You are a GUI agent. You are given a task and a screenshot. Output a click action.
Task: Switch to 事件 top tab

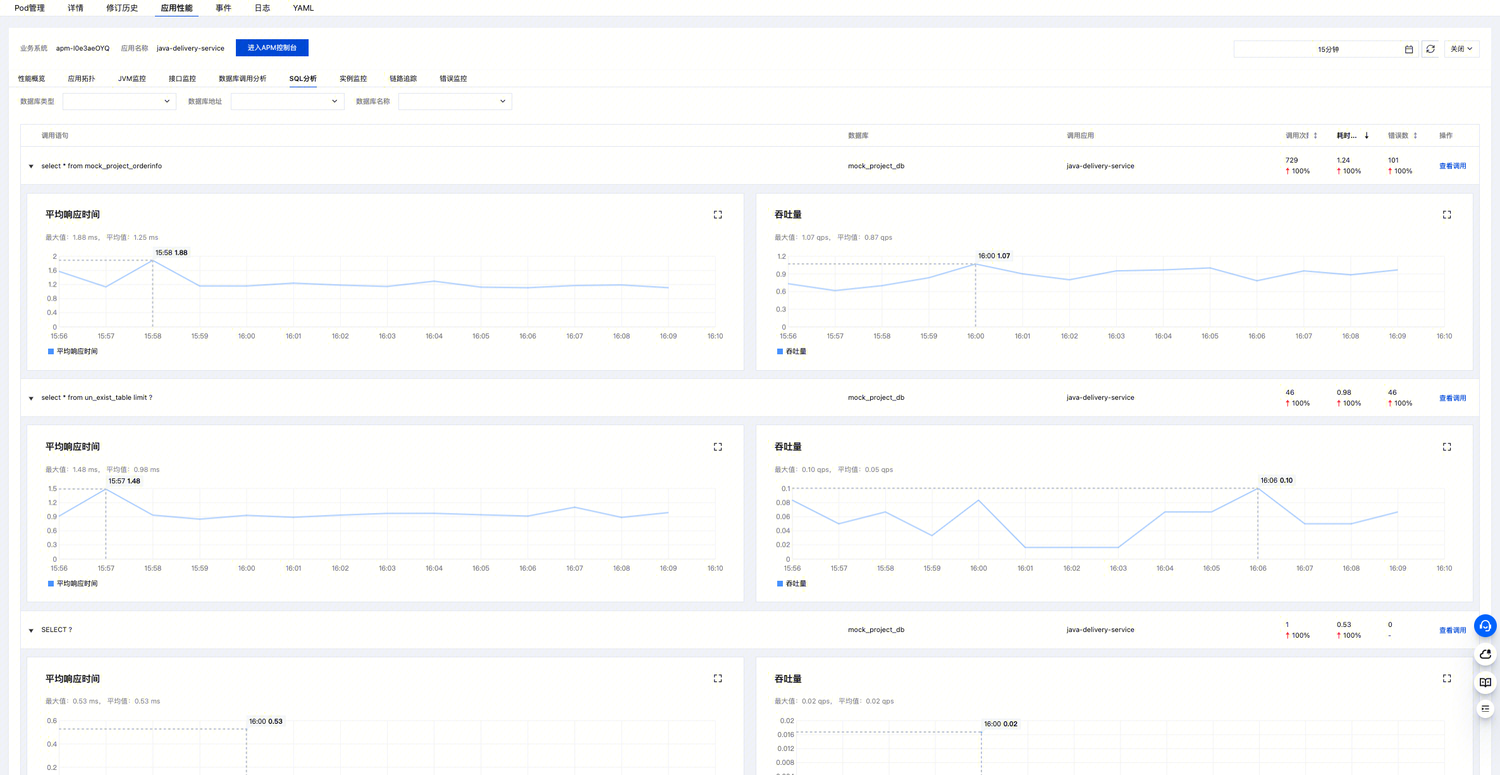223,8
